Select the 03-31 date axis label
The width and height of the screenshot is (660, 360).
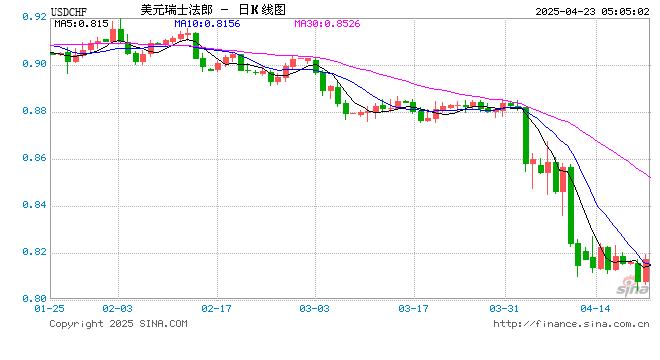tap(504, 309)
